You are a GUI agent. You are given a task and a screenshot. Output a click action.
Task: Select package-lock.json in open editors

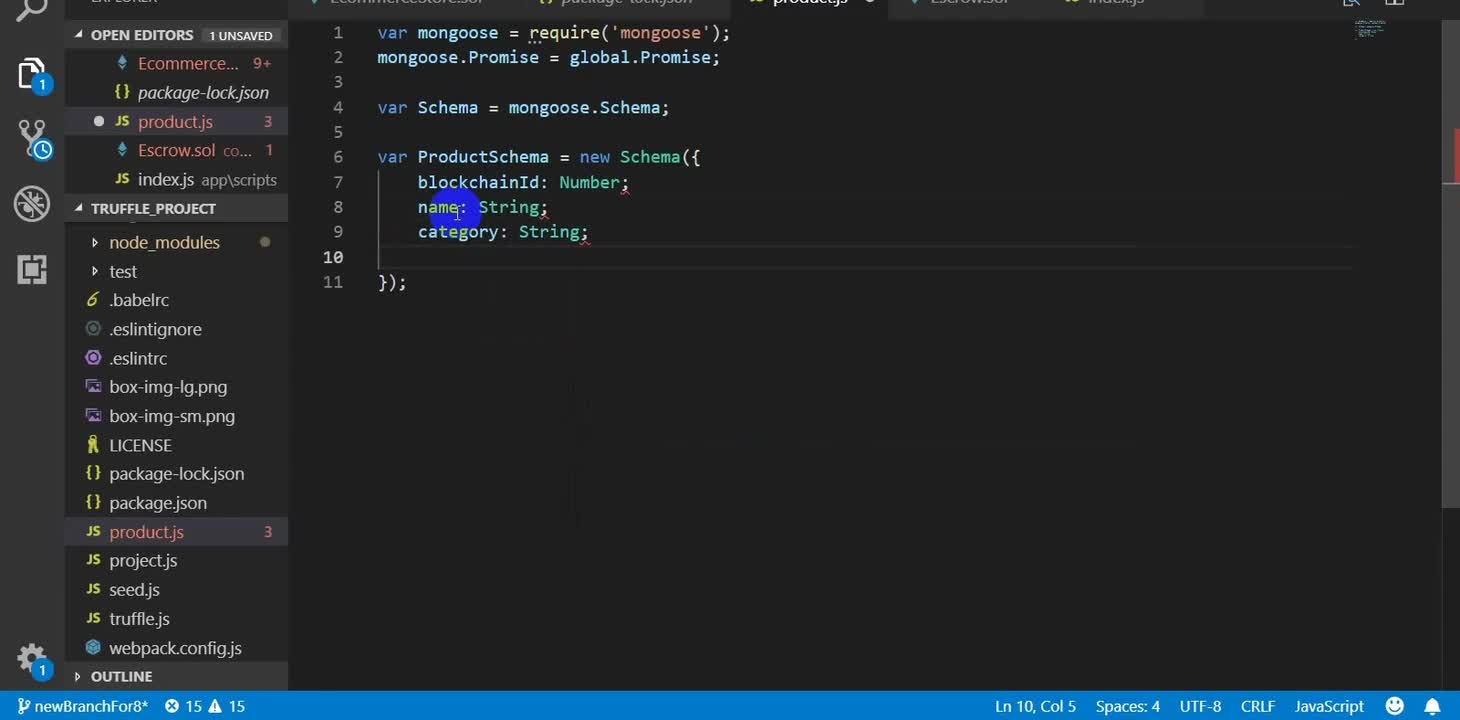coord(203,92)
